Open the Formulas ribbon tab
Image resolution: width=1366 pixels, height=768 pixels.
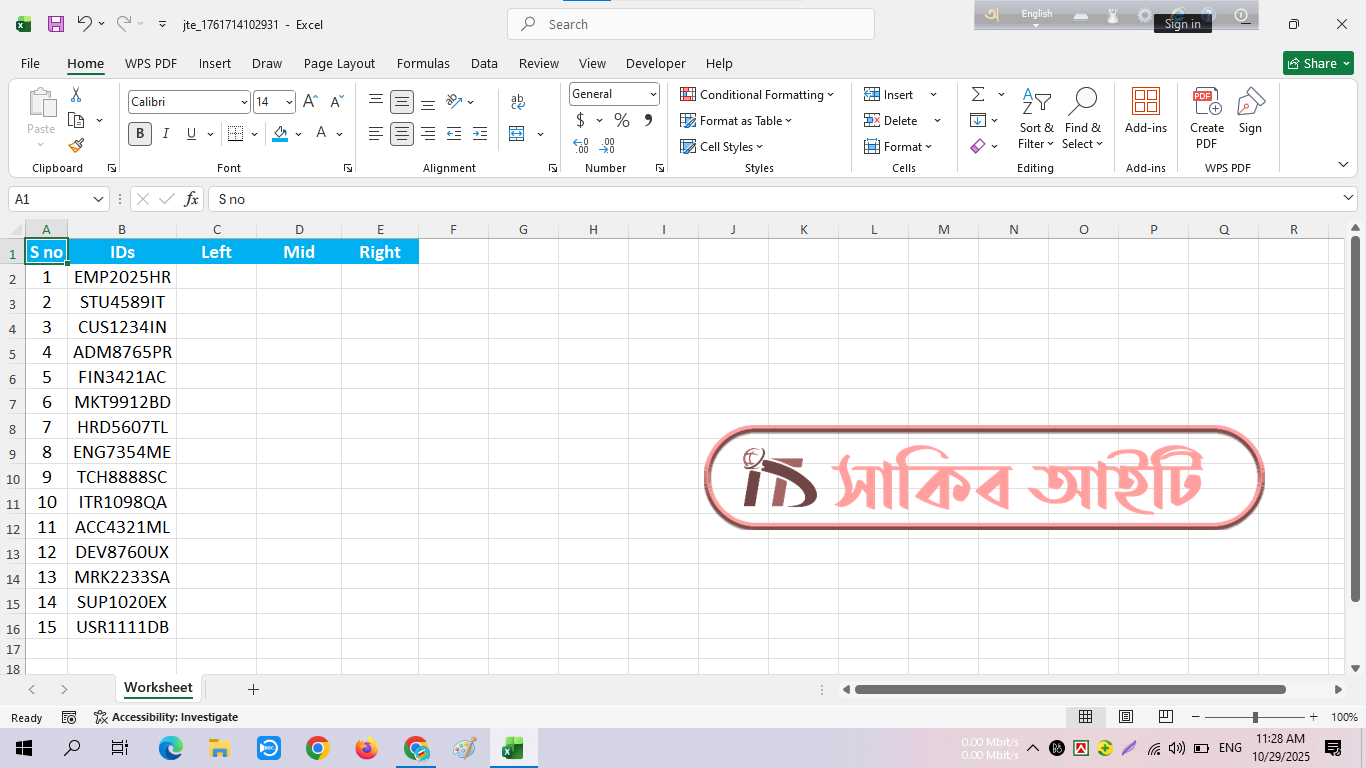[x=423, y=63]
